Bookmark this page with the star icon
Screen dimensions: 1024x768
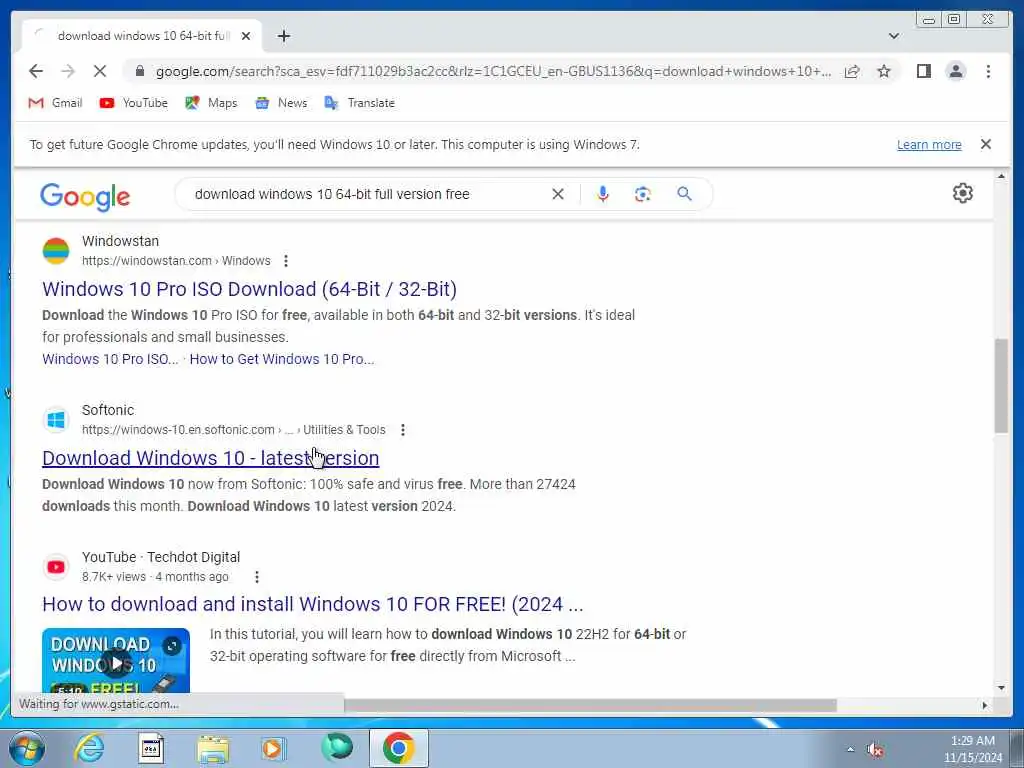(884, 71)
